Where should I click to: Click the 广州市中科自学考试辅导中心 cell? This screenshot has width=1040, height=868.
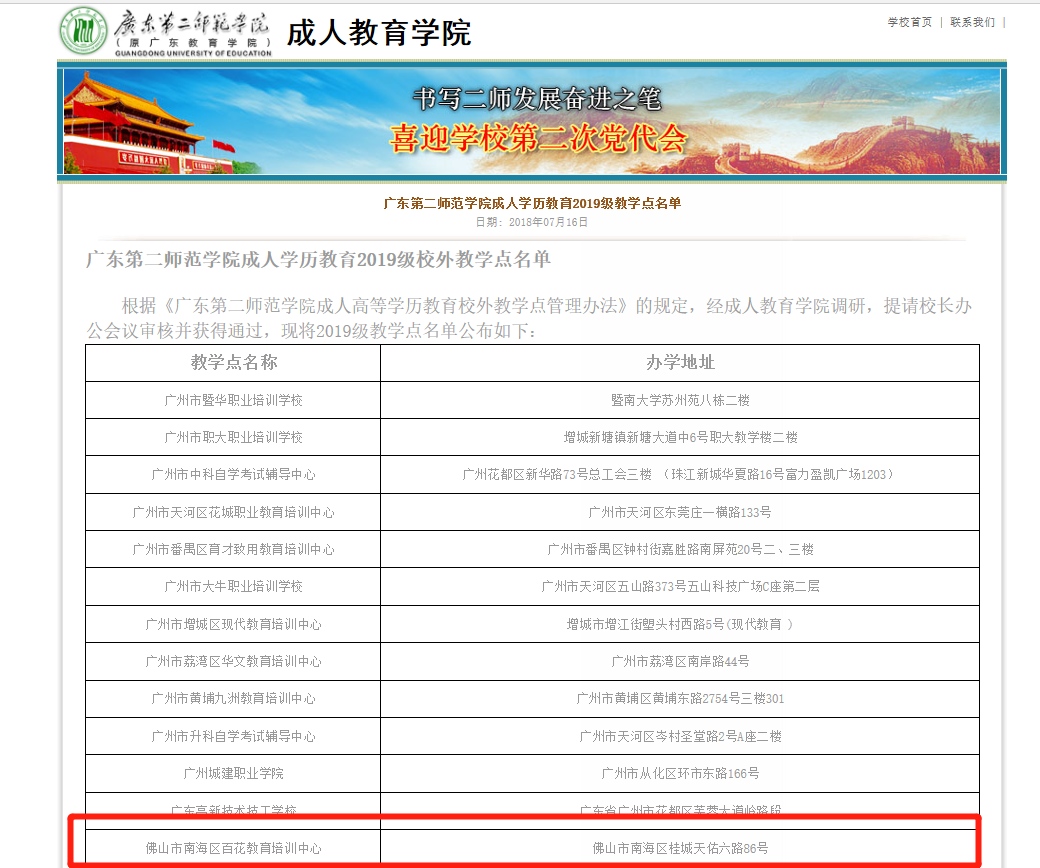point(233,474)
